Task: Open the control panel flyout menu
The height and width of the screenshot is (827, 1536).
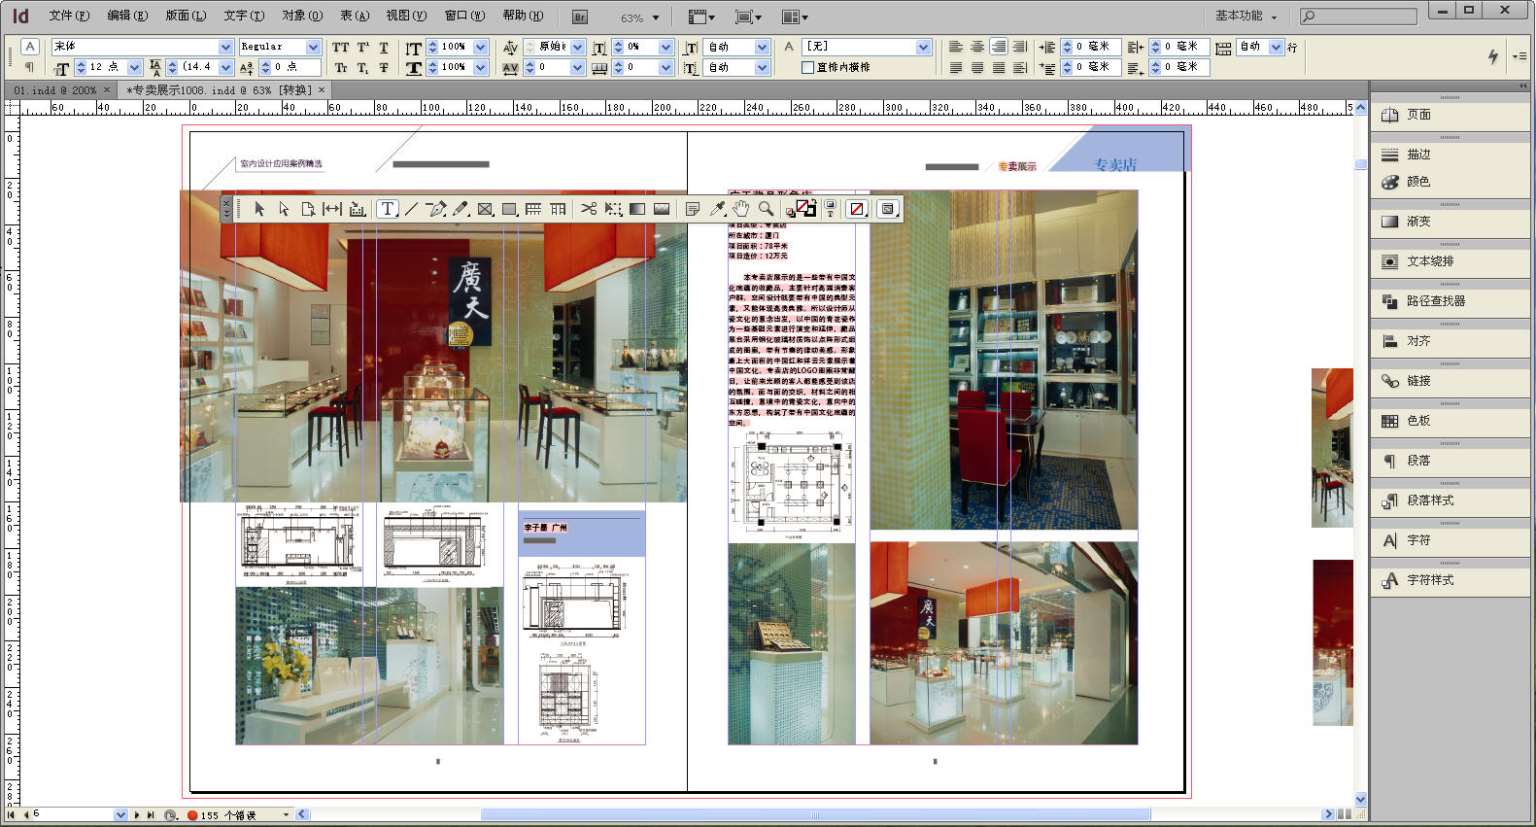Action: coord(1520,57)
